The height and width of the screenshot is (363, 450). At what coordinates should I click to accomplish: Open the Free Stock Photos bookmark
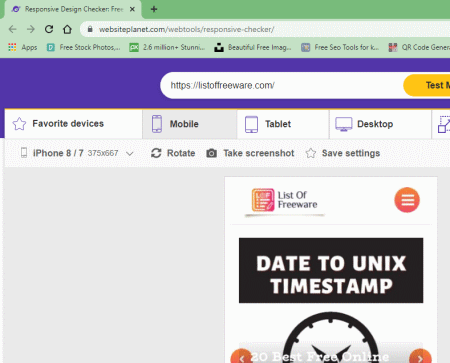(x=84, y=47)
